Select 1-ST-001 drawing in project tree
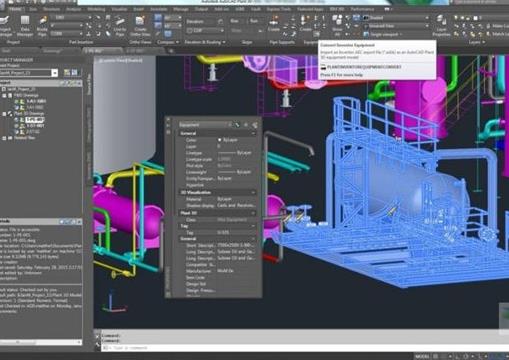 click(35, 126)
